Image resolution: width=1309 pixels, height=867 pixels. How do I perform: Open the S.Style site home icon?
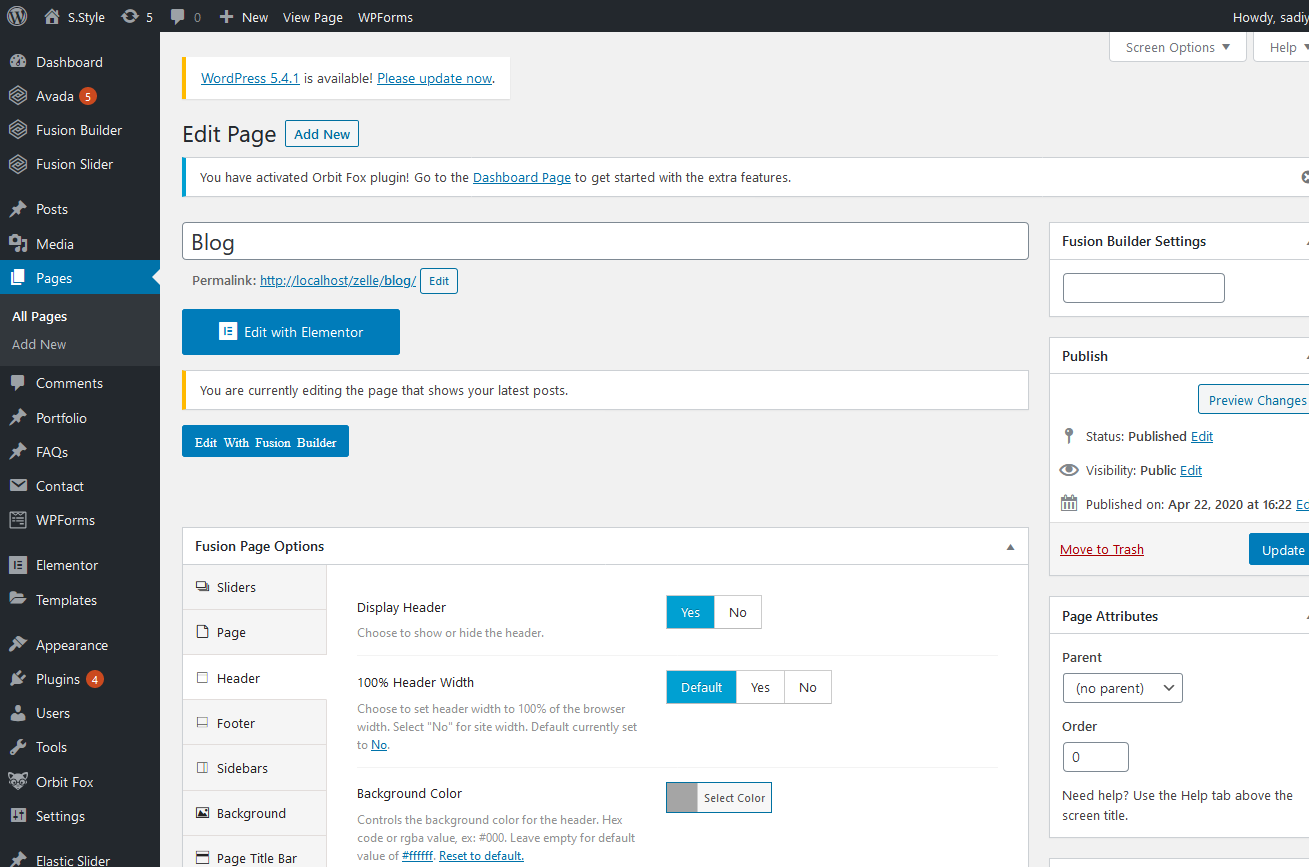[52, 17]
